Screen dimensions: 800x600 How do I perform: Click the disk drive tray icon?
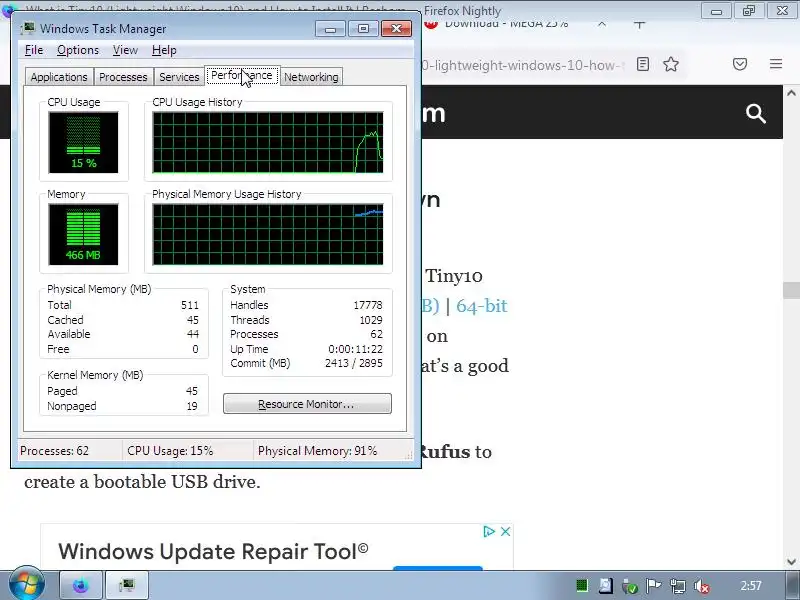(x=606, y=586)
